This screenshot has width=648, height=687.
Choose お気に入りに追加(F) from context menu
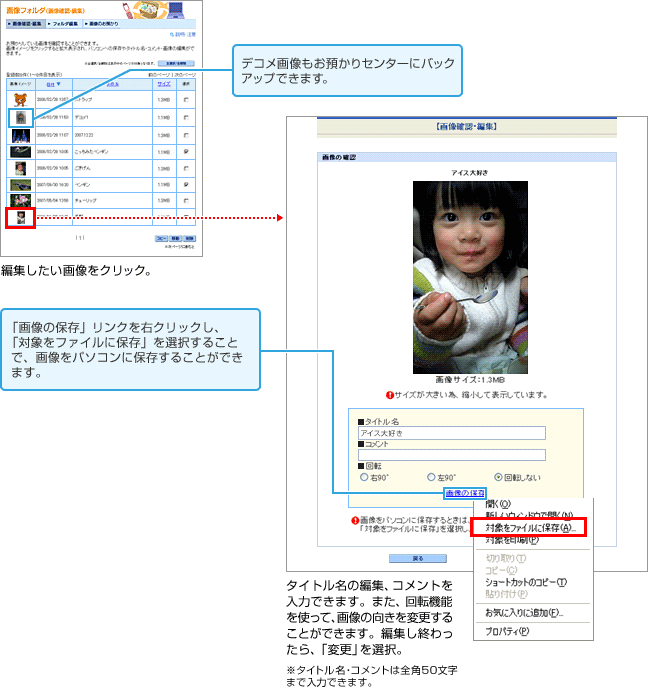(524, 613)
